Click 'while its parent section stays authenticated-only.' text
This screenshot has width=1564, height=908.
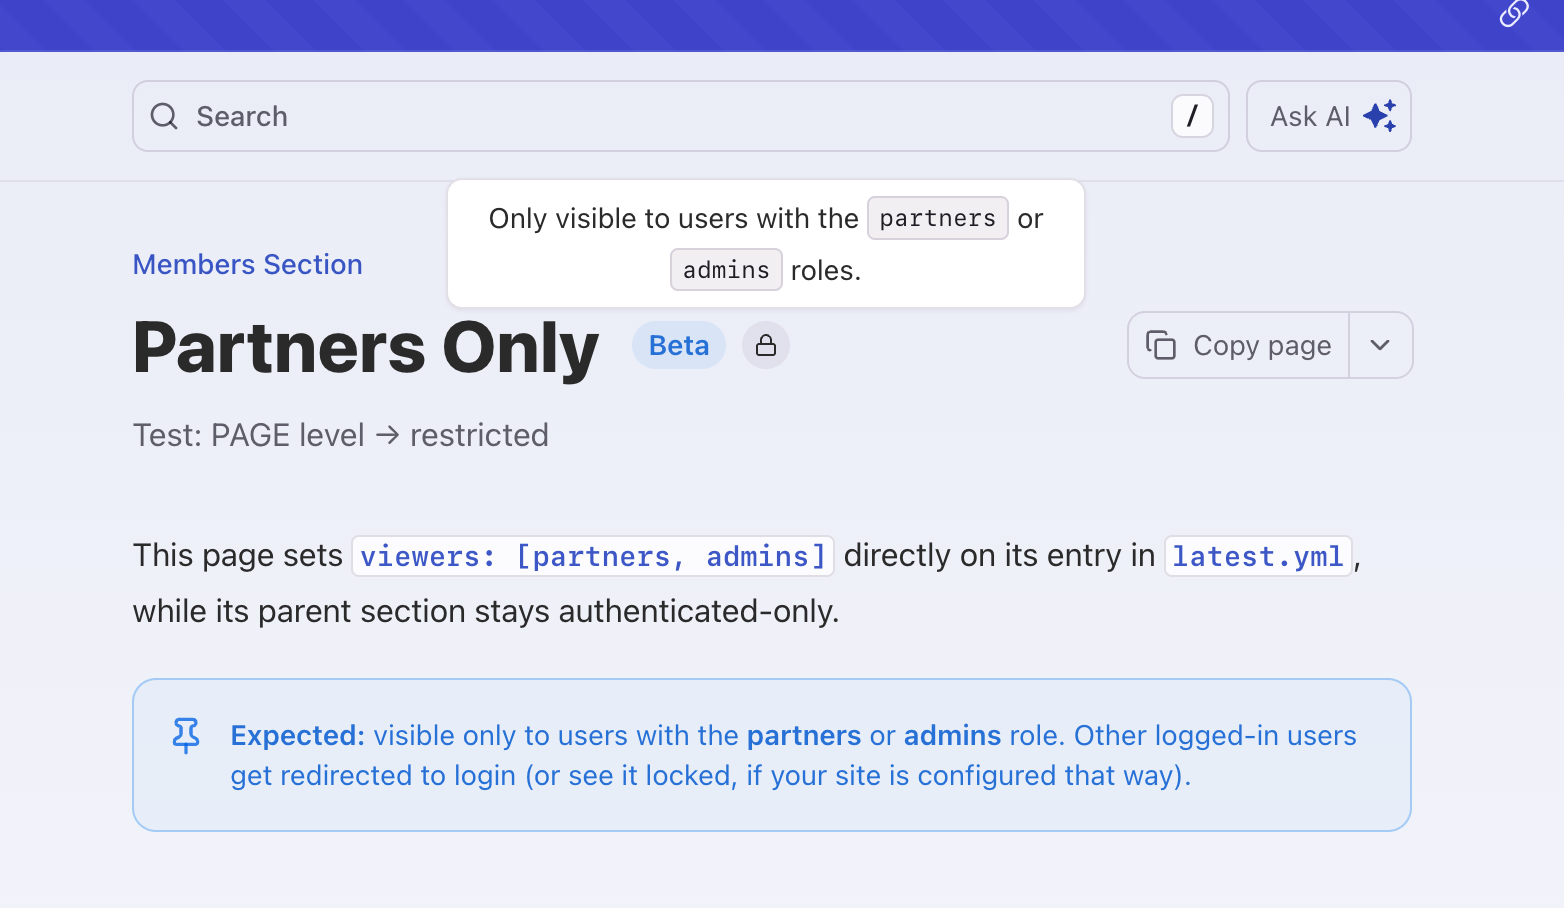coord(486,611)
